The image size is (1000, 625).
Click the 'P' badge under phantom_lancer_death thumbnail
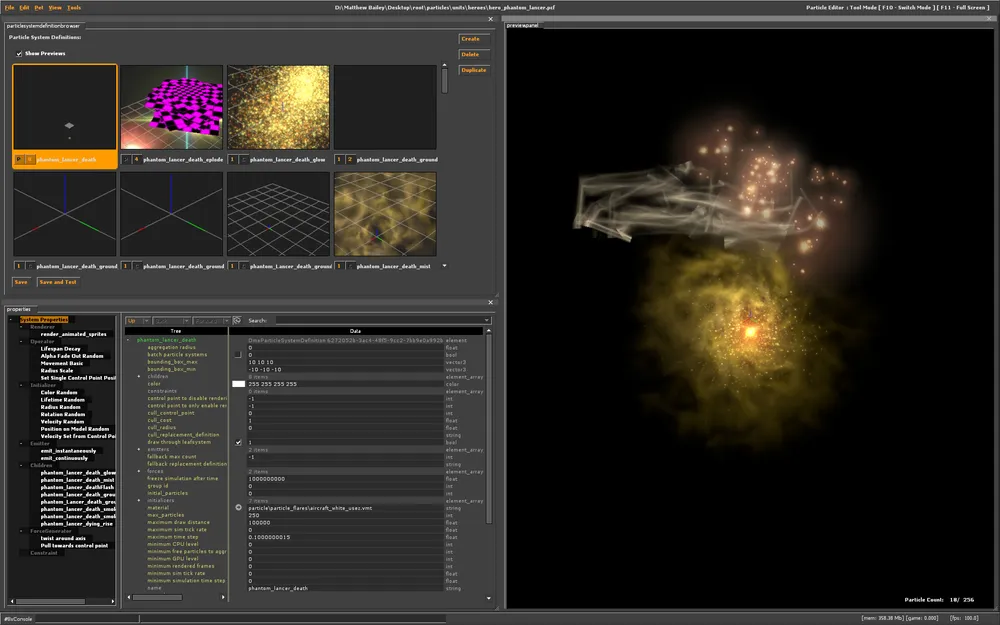(x=19, y=159)
